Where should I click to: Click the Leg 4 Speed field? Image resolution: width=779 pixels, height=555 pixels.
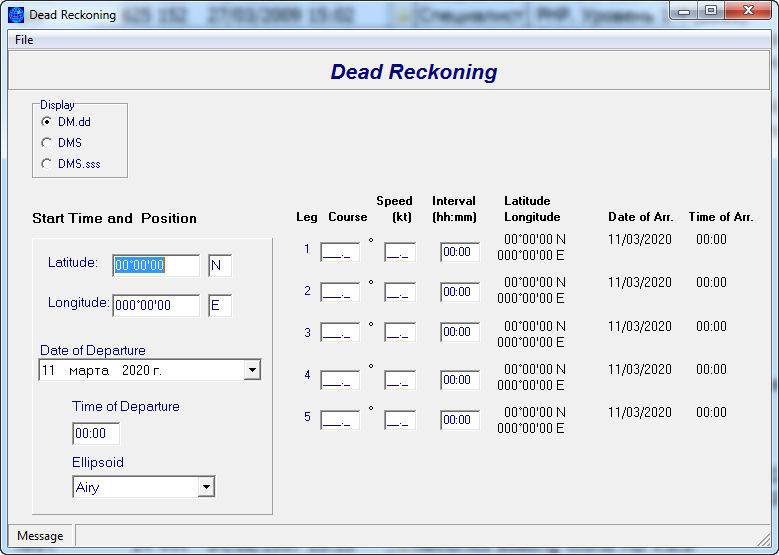click(400, 380)
